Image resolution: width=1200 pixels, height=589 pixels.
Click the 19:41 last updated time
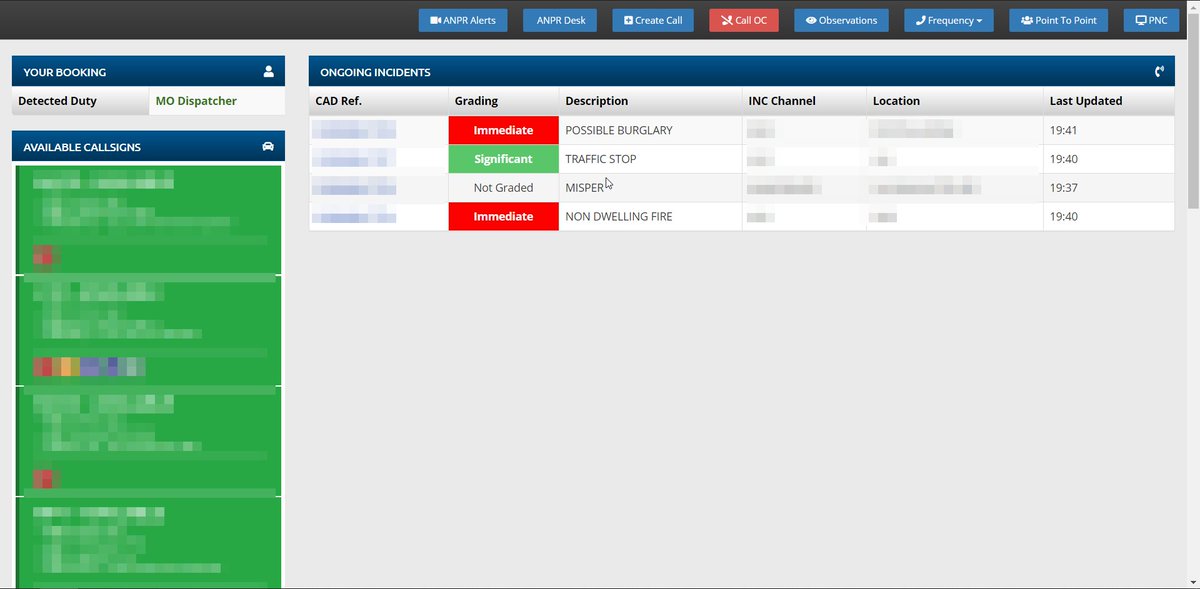[x=1064, y=130]
